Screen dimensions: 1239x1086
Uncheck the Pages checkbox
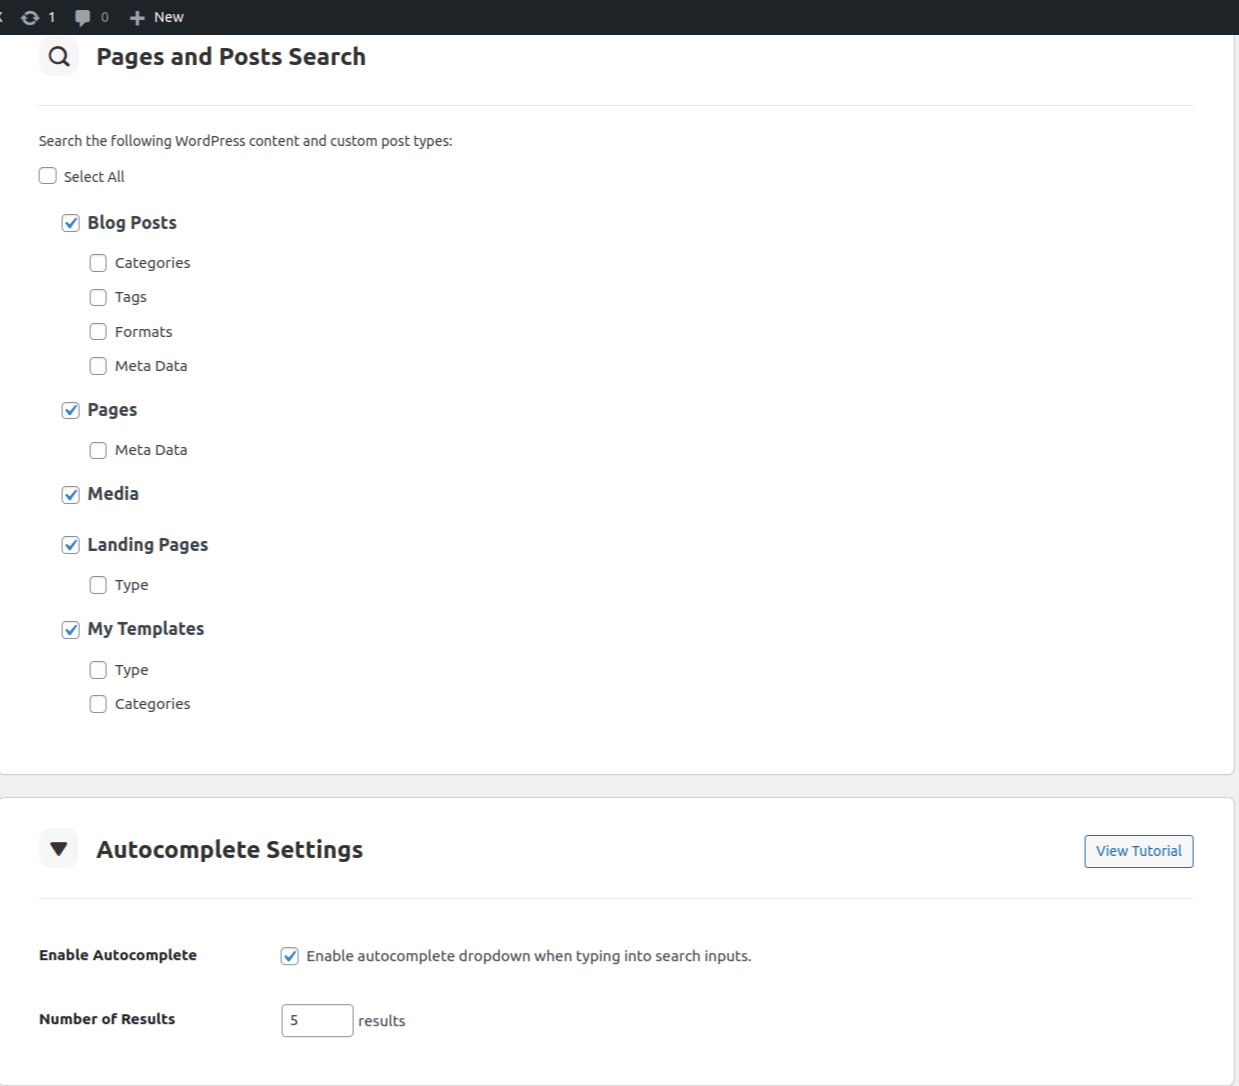(71, 410)
